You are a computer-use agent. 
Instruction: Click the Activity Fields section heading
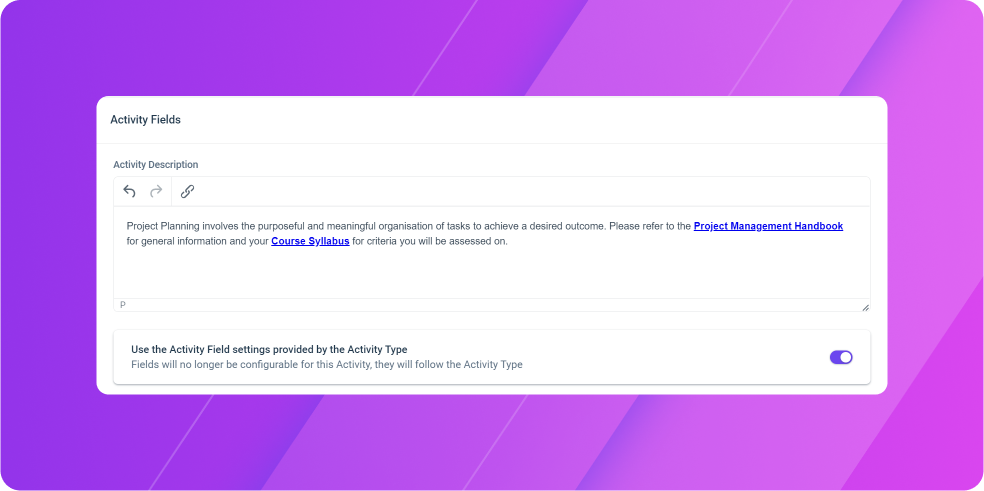point(146,119)
